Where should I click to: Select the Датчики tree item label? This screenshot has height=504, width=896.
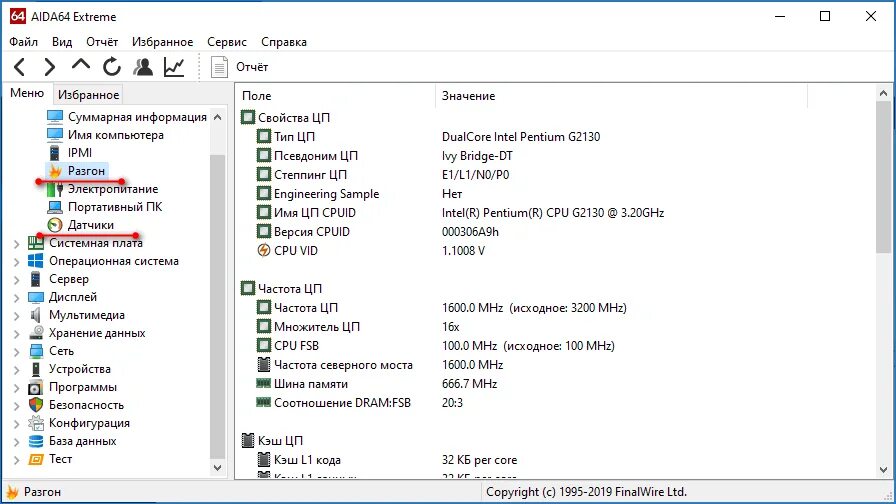point(90,225)
